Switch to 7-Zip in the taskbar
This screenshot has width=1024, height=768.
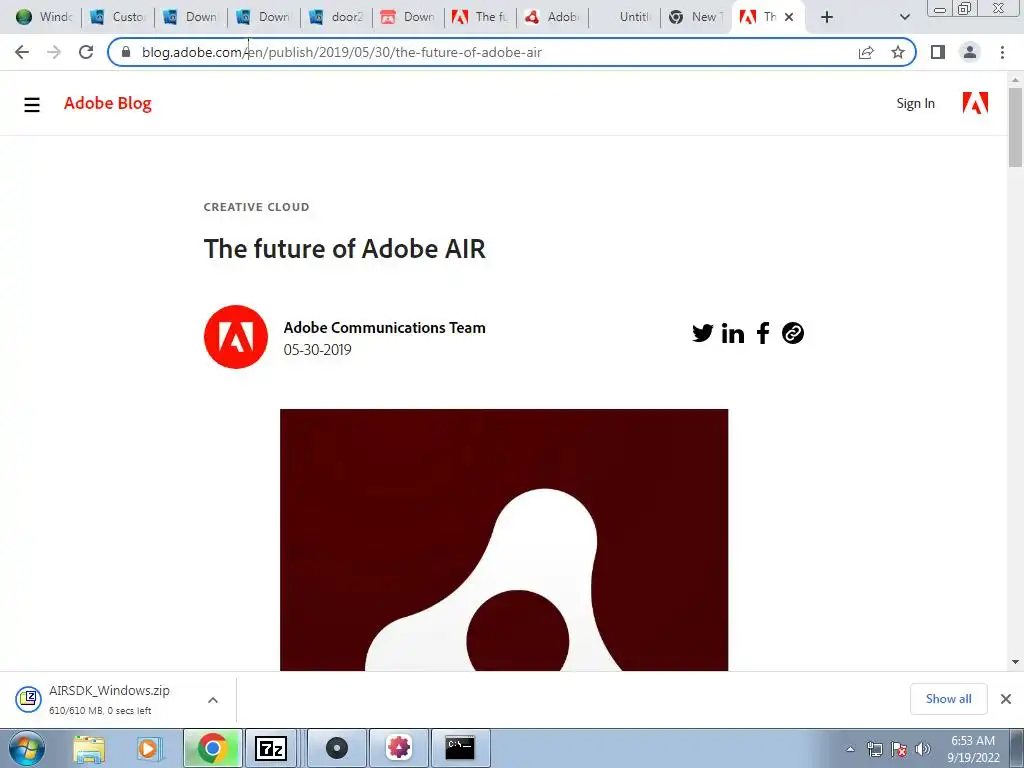coord(271,748)
